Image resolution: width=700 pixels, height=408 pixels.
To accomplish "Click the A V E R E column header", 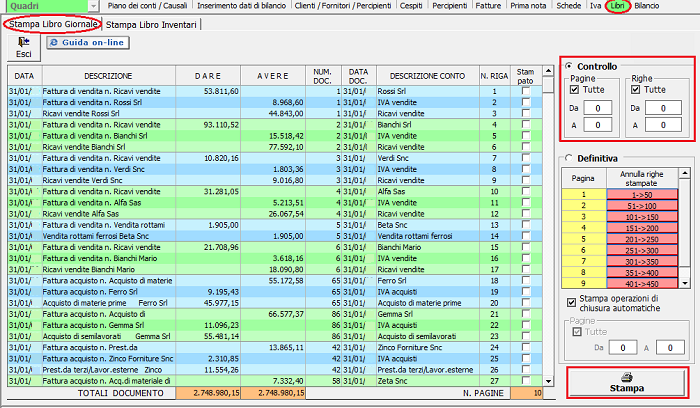I will [x=273, y=76].
